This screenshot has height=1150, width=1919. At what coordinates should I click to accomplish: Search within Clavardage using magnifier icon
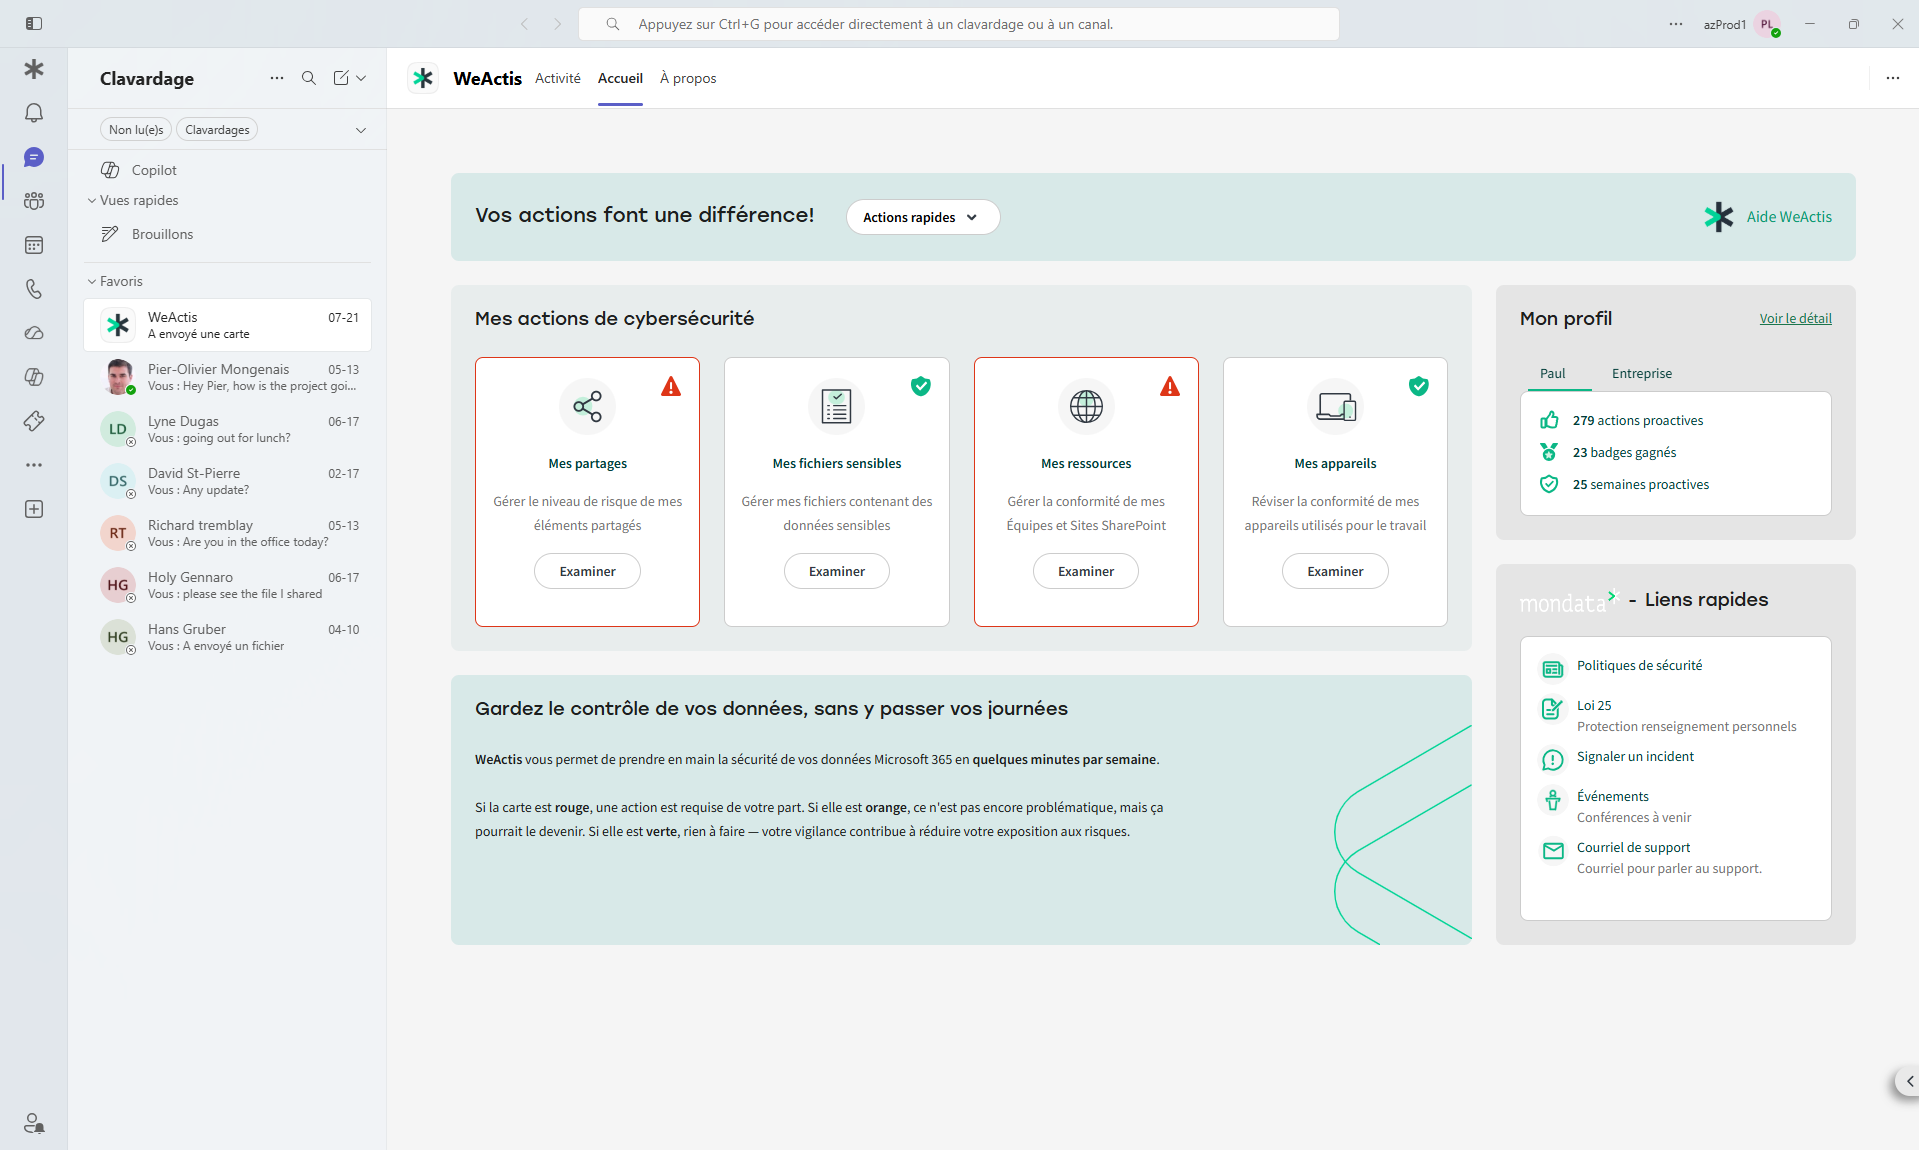[x=309, y=78]
